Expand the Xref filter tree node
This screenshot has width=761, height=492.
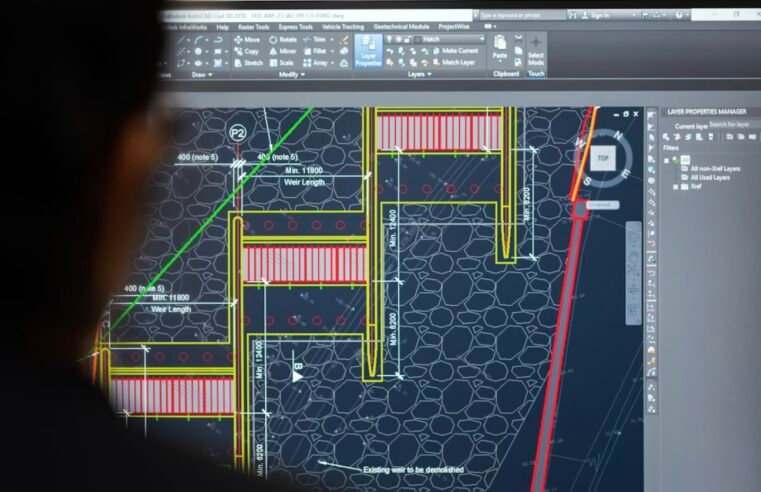pyautogui.click(x=675, y=187)
